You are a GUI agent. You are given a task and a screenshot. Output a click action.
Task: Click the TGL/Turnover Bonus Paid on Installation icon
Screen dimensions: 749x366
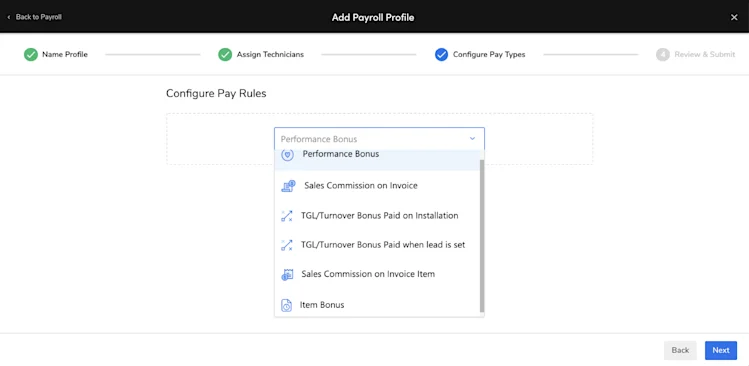(287, 216)
